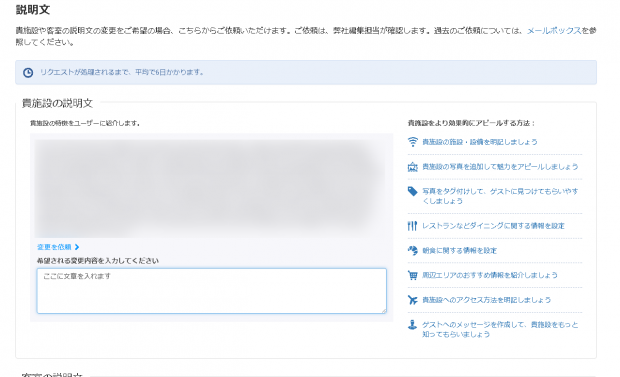Click the clock icon in the blue notice

(28, 72)
